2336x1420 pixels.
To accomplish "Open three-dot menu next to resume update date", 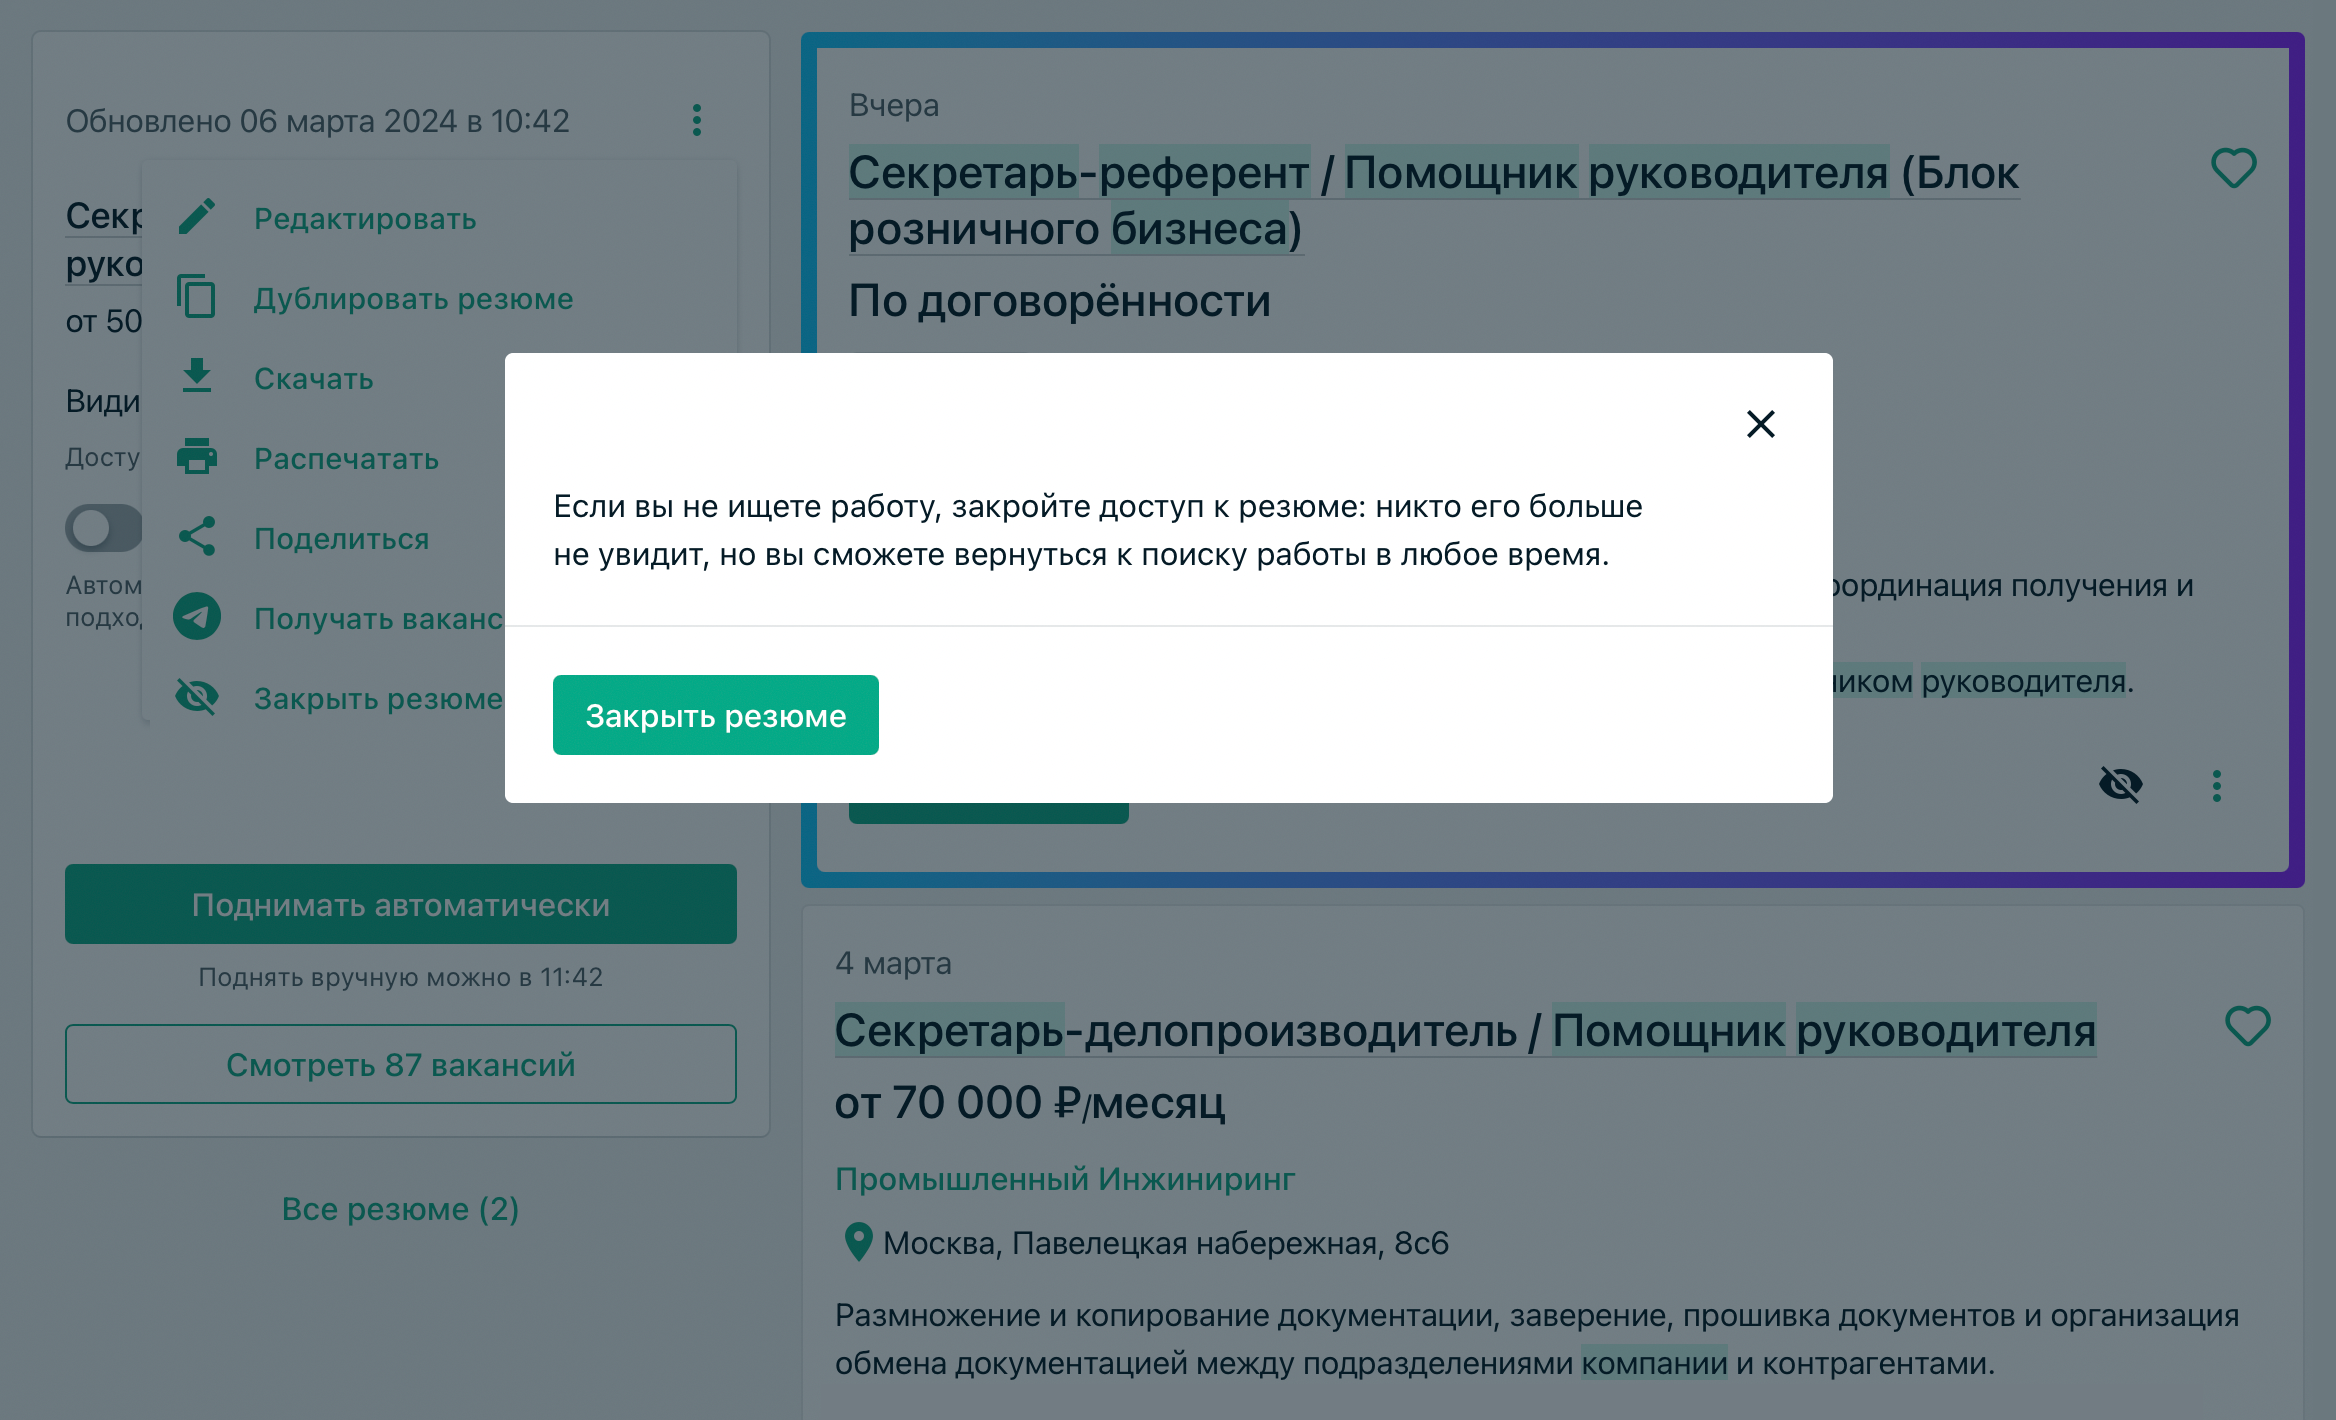I will (x=697, y=120).
